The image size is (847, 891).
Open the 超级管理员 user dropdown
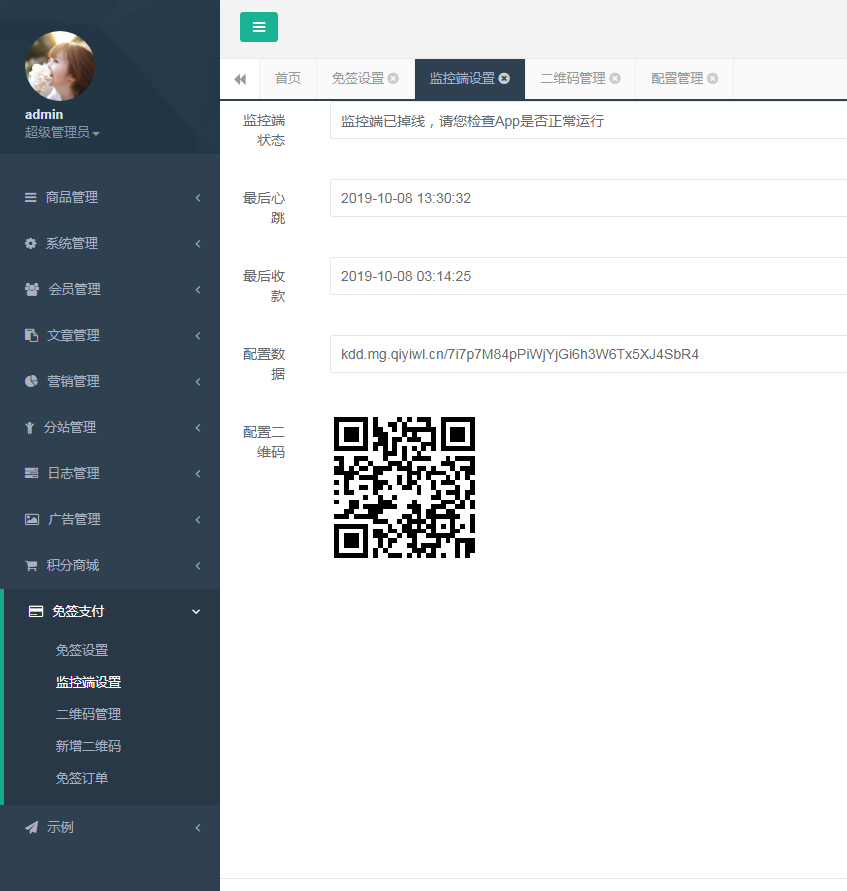(x=62, y=132)
